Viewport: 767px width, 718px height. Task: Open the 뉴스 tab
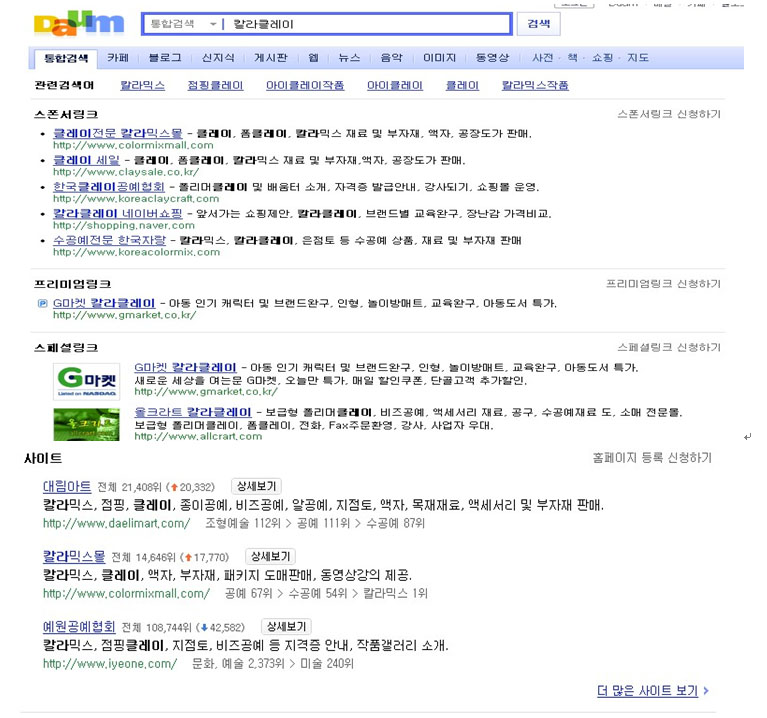tap(349, 58)
